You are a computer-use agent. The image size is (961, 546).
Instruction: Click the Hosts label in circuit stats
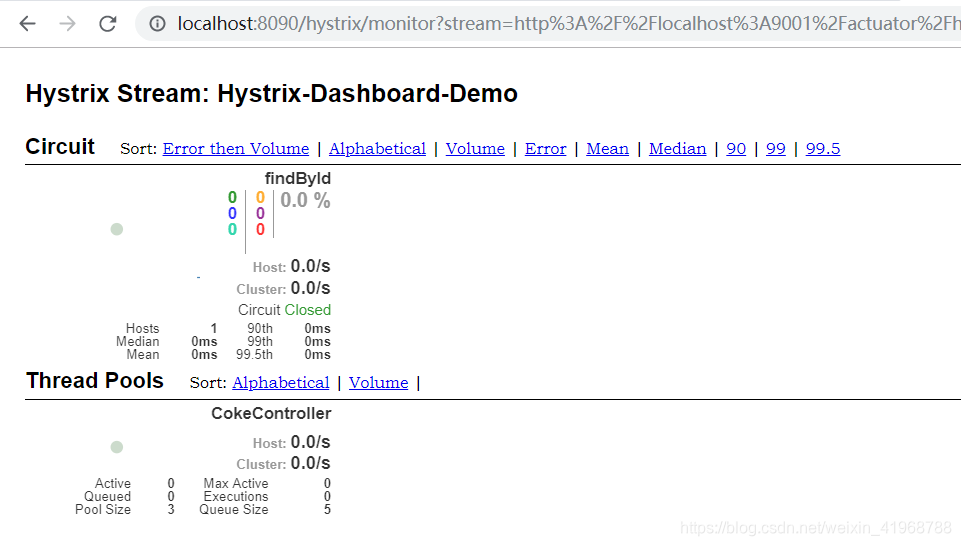[x=142, y=328]
